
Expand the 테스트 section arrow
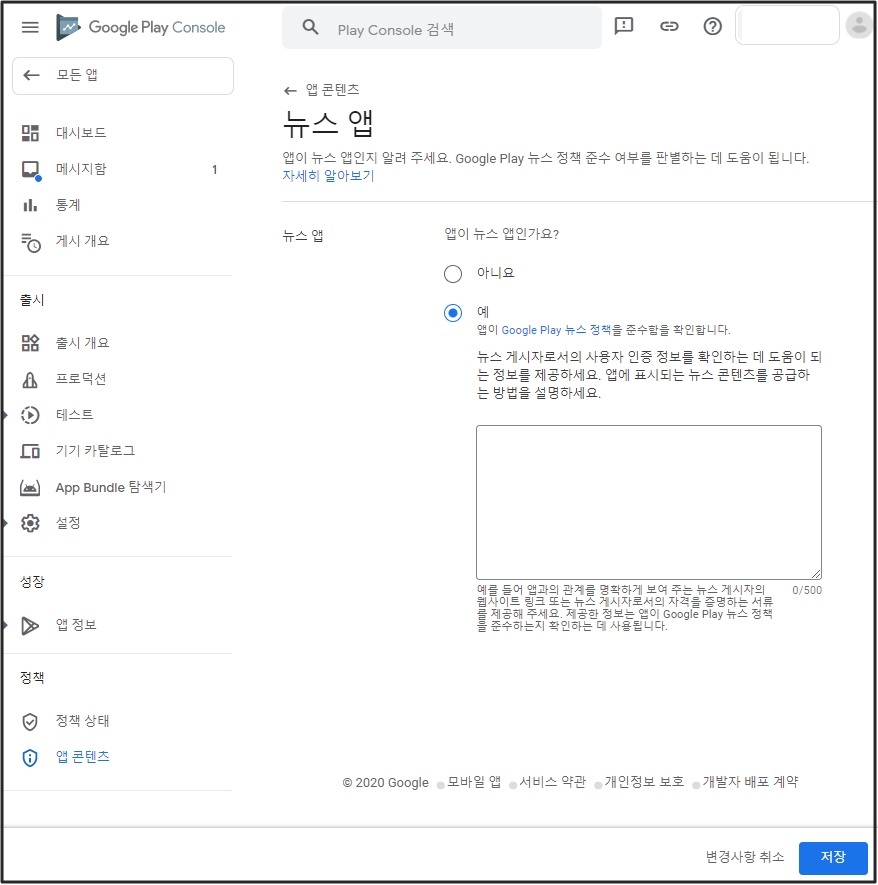pos(5,415)
